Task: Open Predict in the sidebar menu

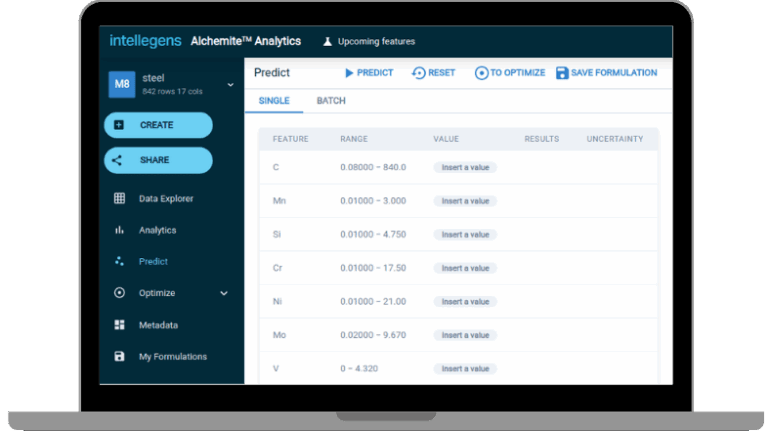Action: coord(153,262)
